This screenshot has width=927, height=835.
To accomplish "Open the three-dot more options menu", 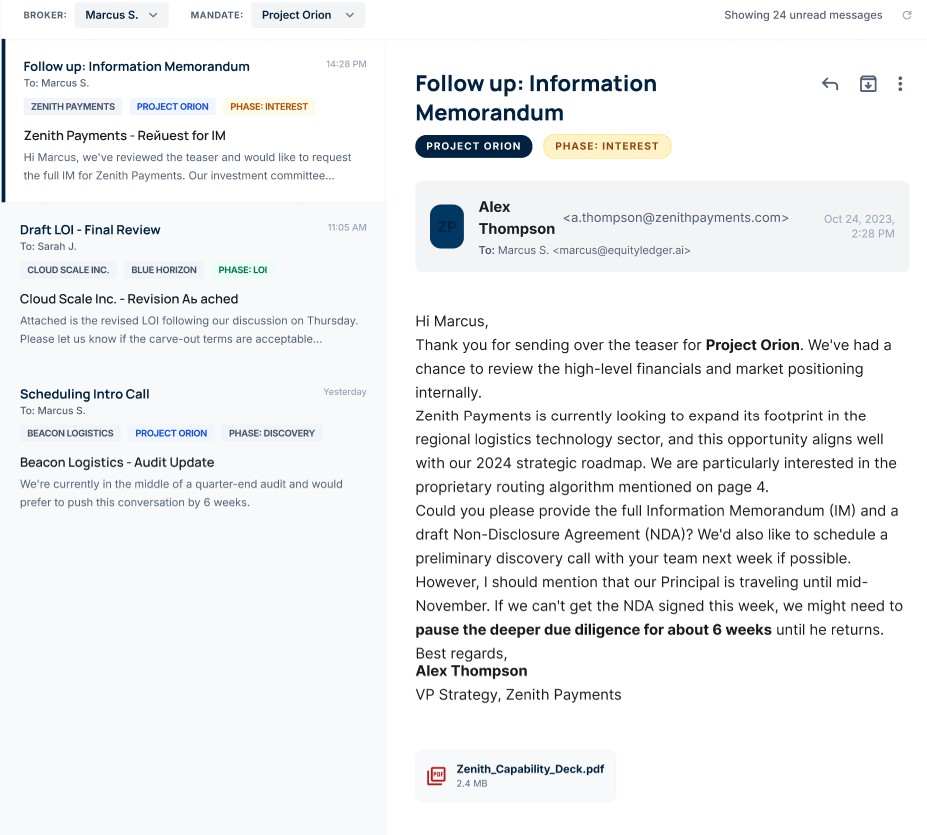I will pyautogui.click(x=900, y=84).
